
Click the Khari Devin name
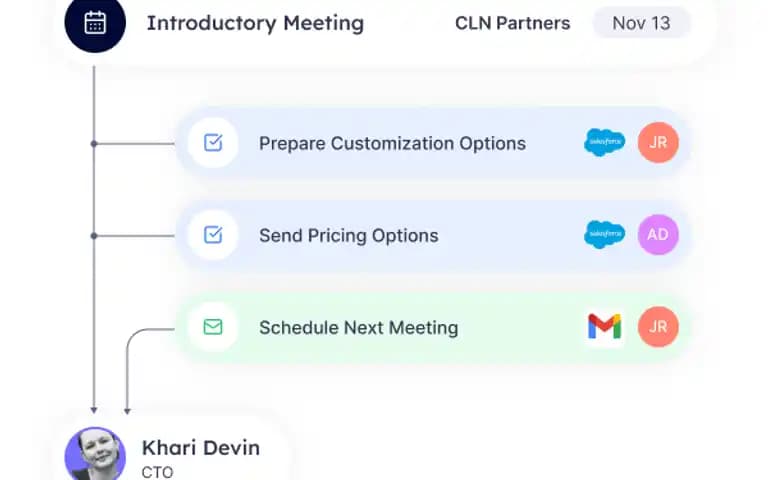[x=201, y=448]
